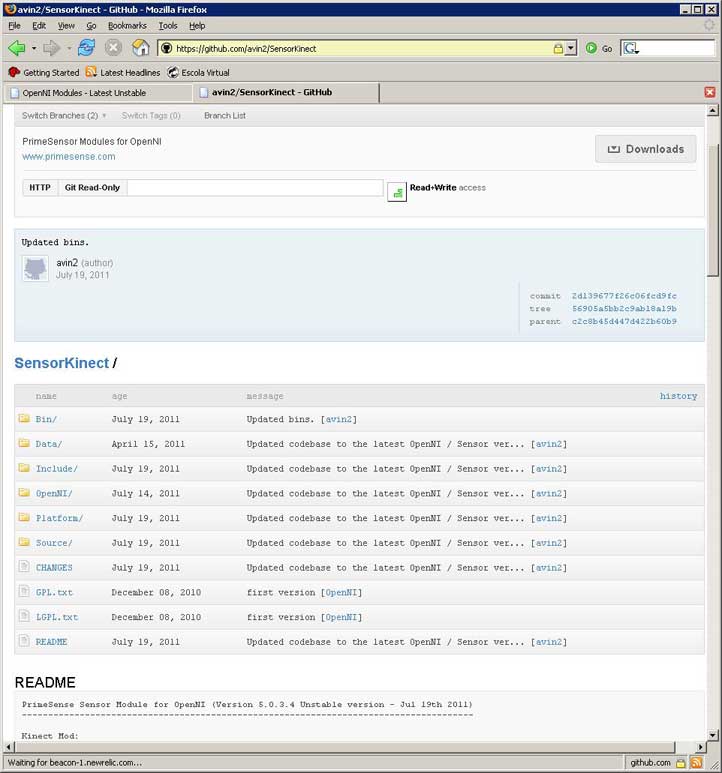Open the Escola Virtual bookmark
This screenshot has width=722, height=773.
[198, 72]
